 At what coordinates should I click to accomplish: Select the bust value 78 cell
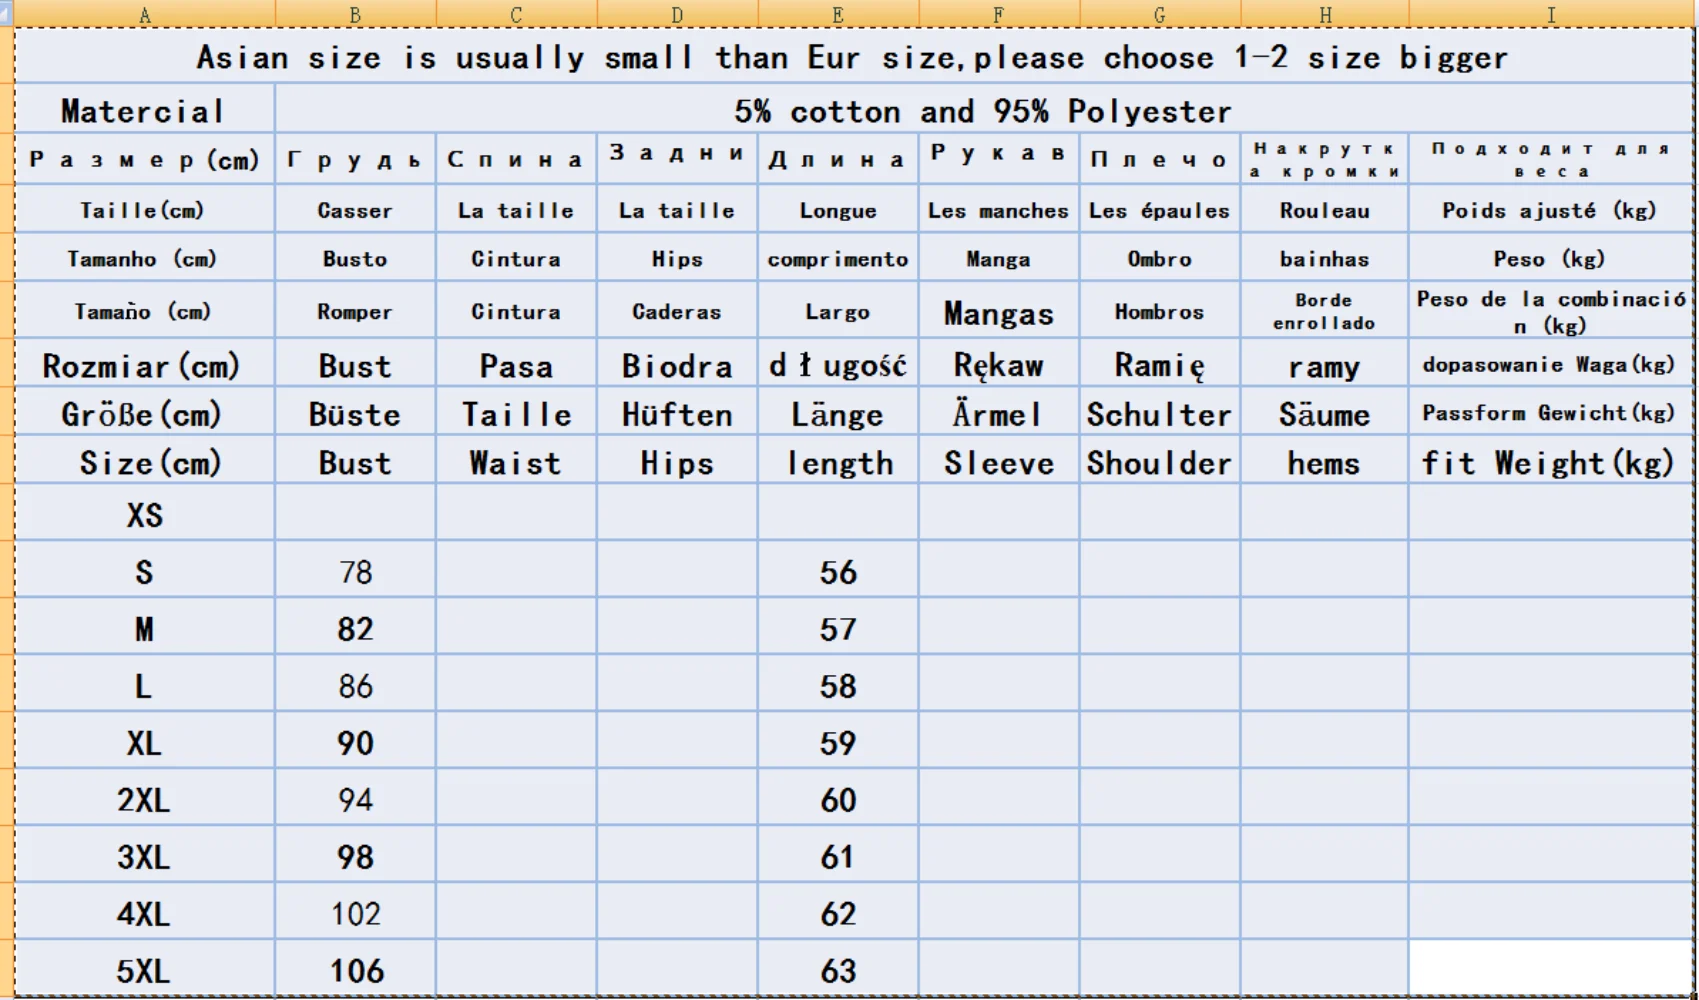355,571
